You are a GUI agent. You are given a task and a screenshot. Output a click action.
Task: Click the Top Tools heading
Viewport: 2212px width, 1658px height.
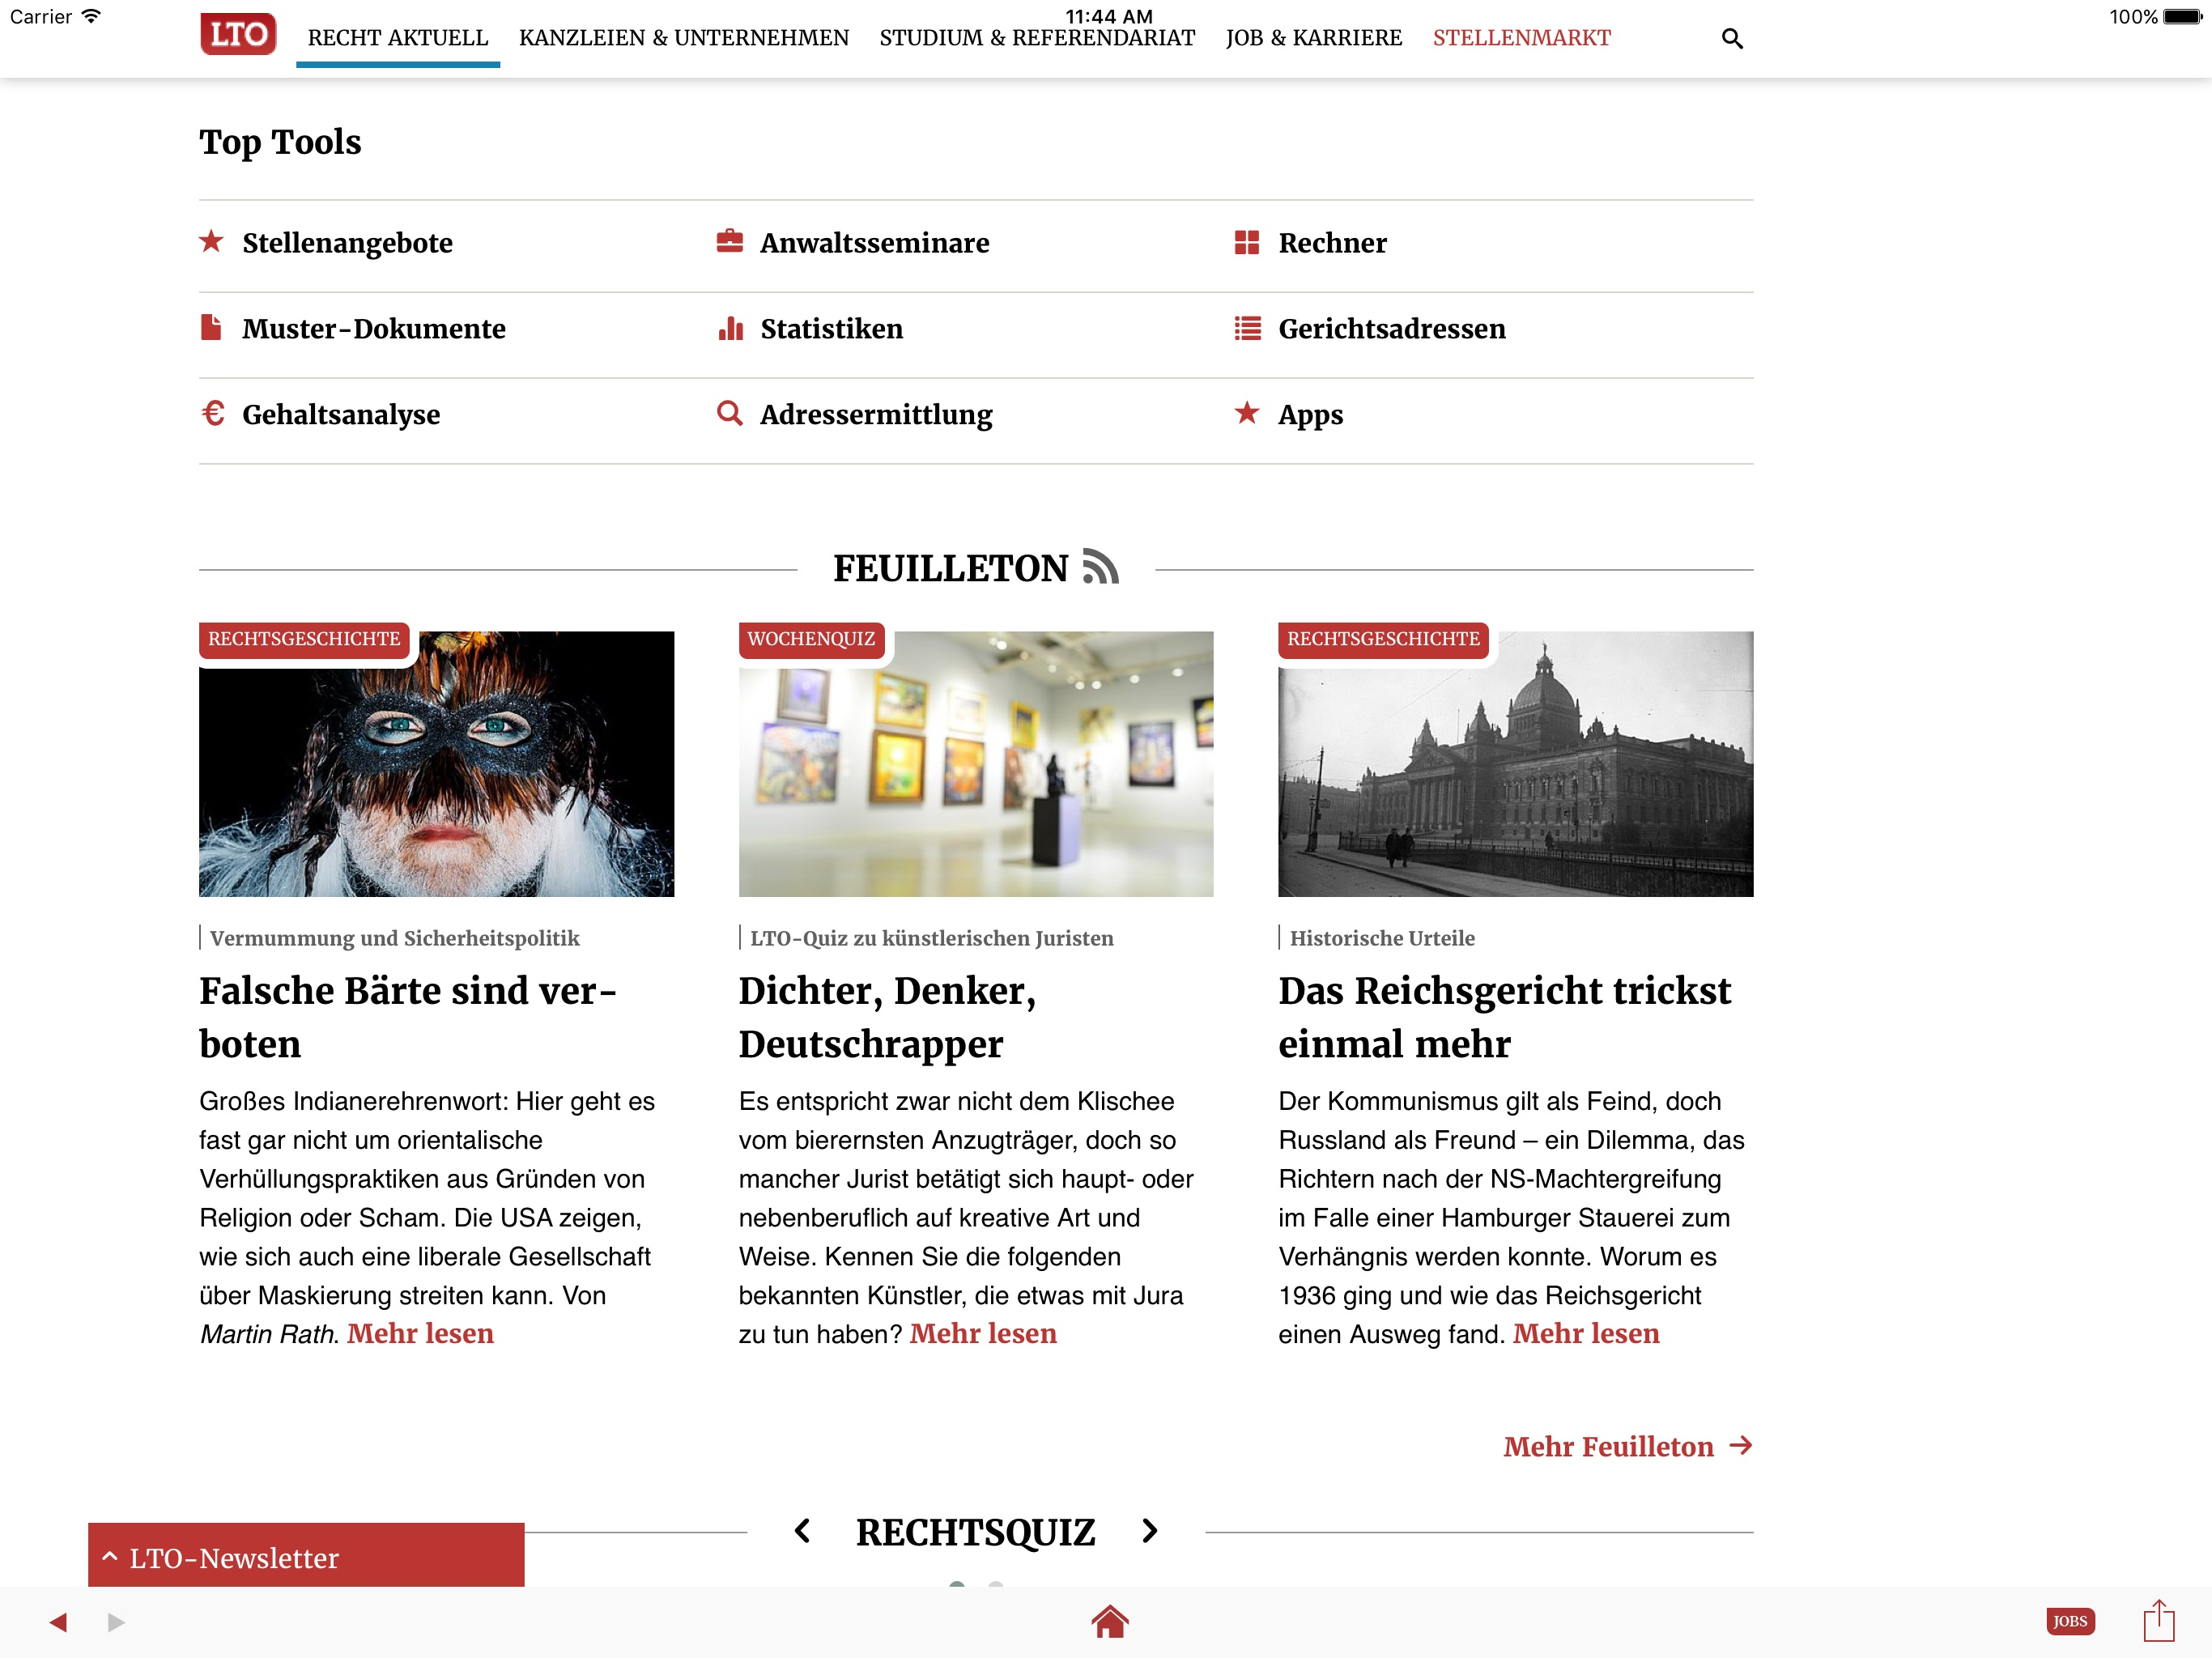[280, 142]
